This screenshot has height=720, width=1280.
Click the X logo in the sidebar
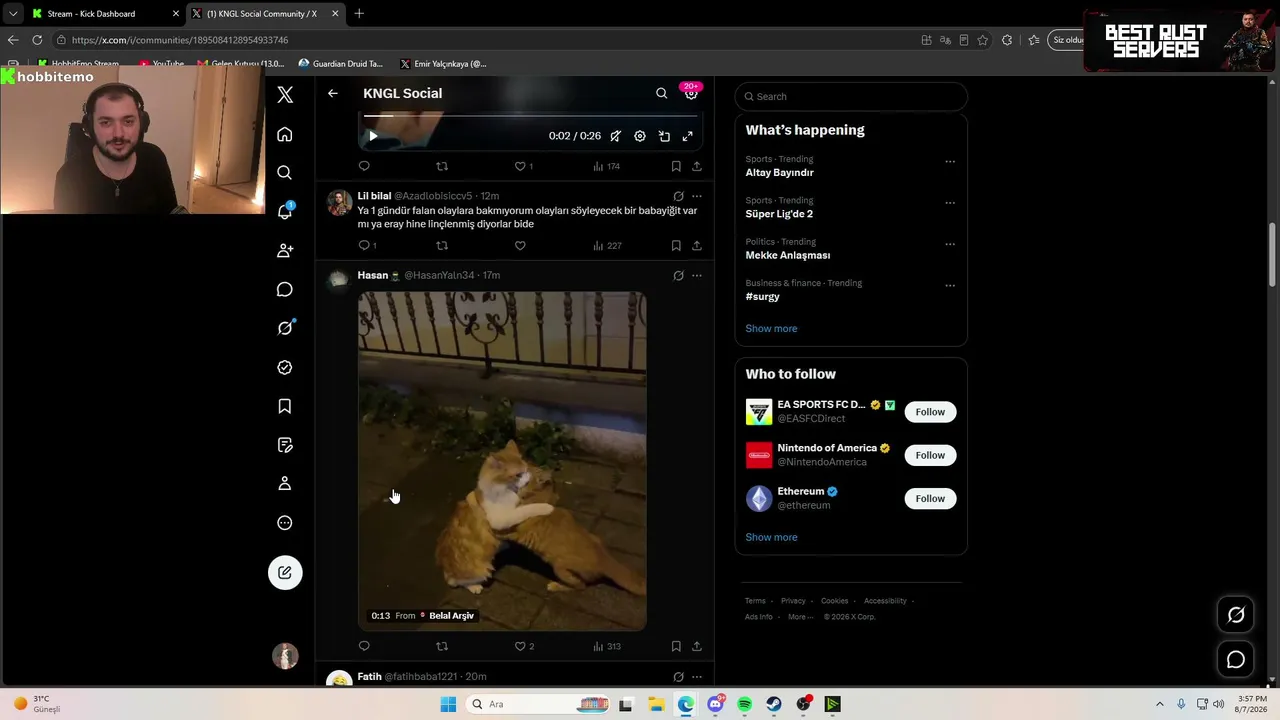coord(285,94)
